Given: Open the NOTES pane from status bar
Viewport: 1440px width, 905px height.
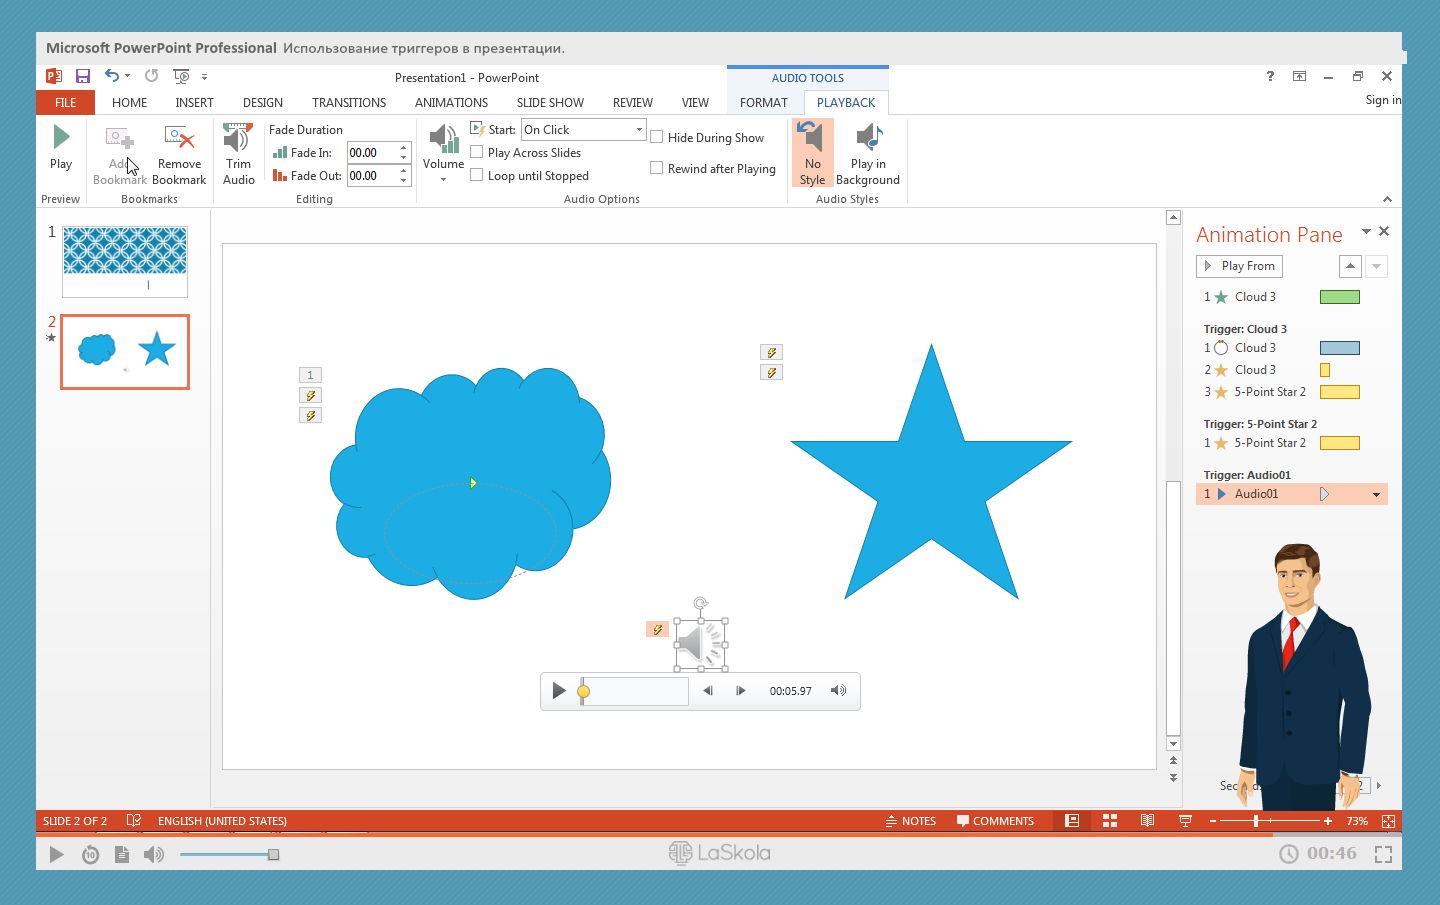Looking at the screenshot, I should 910,821.
